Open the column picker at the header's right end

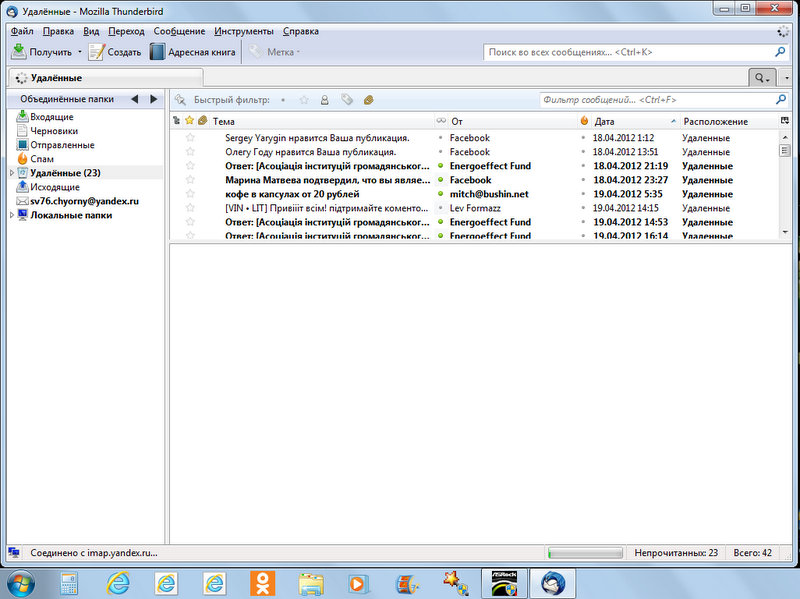click(785, 121)
